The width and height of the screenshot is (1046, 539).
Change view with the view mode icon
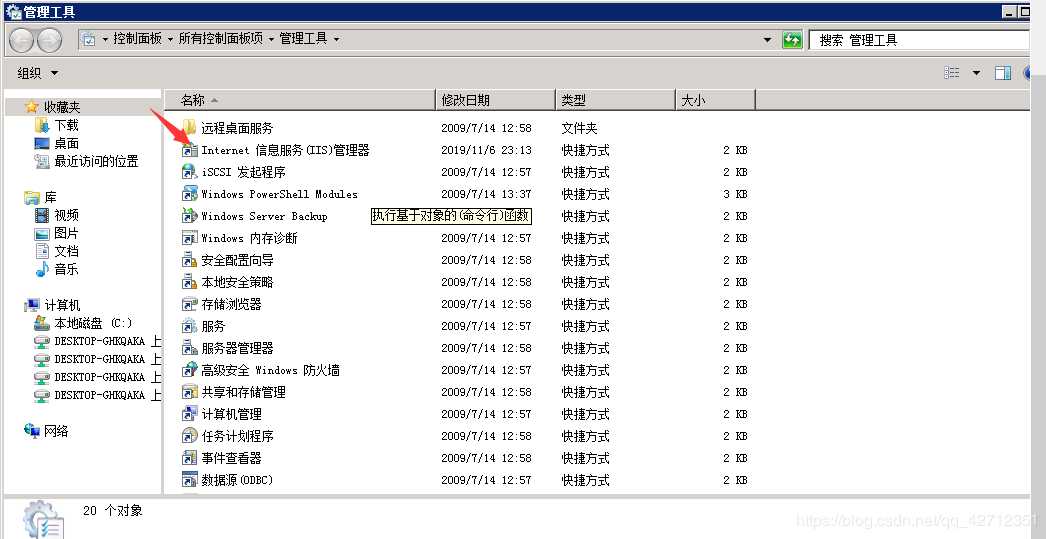coord(953,73)
